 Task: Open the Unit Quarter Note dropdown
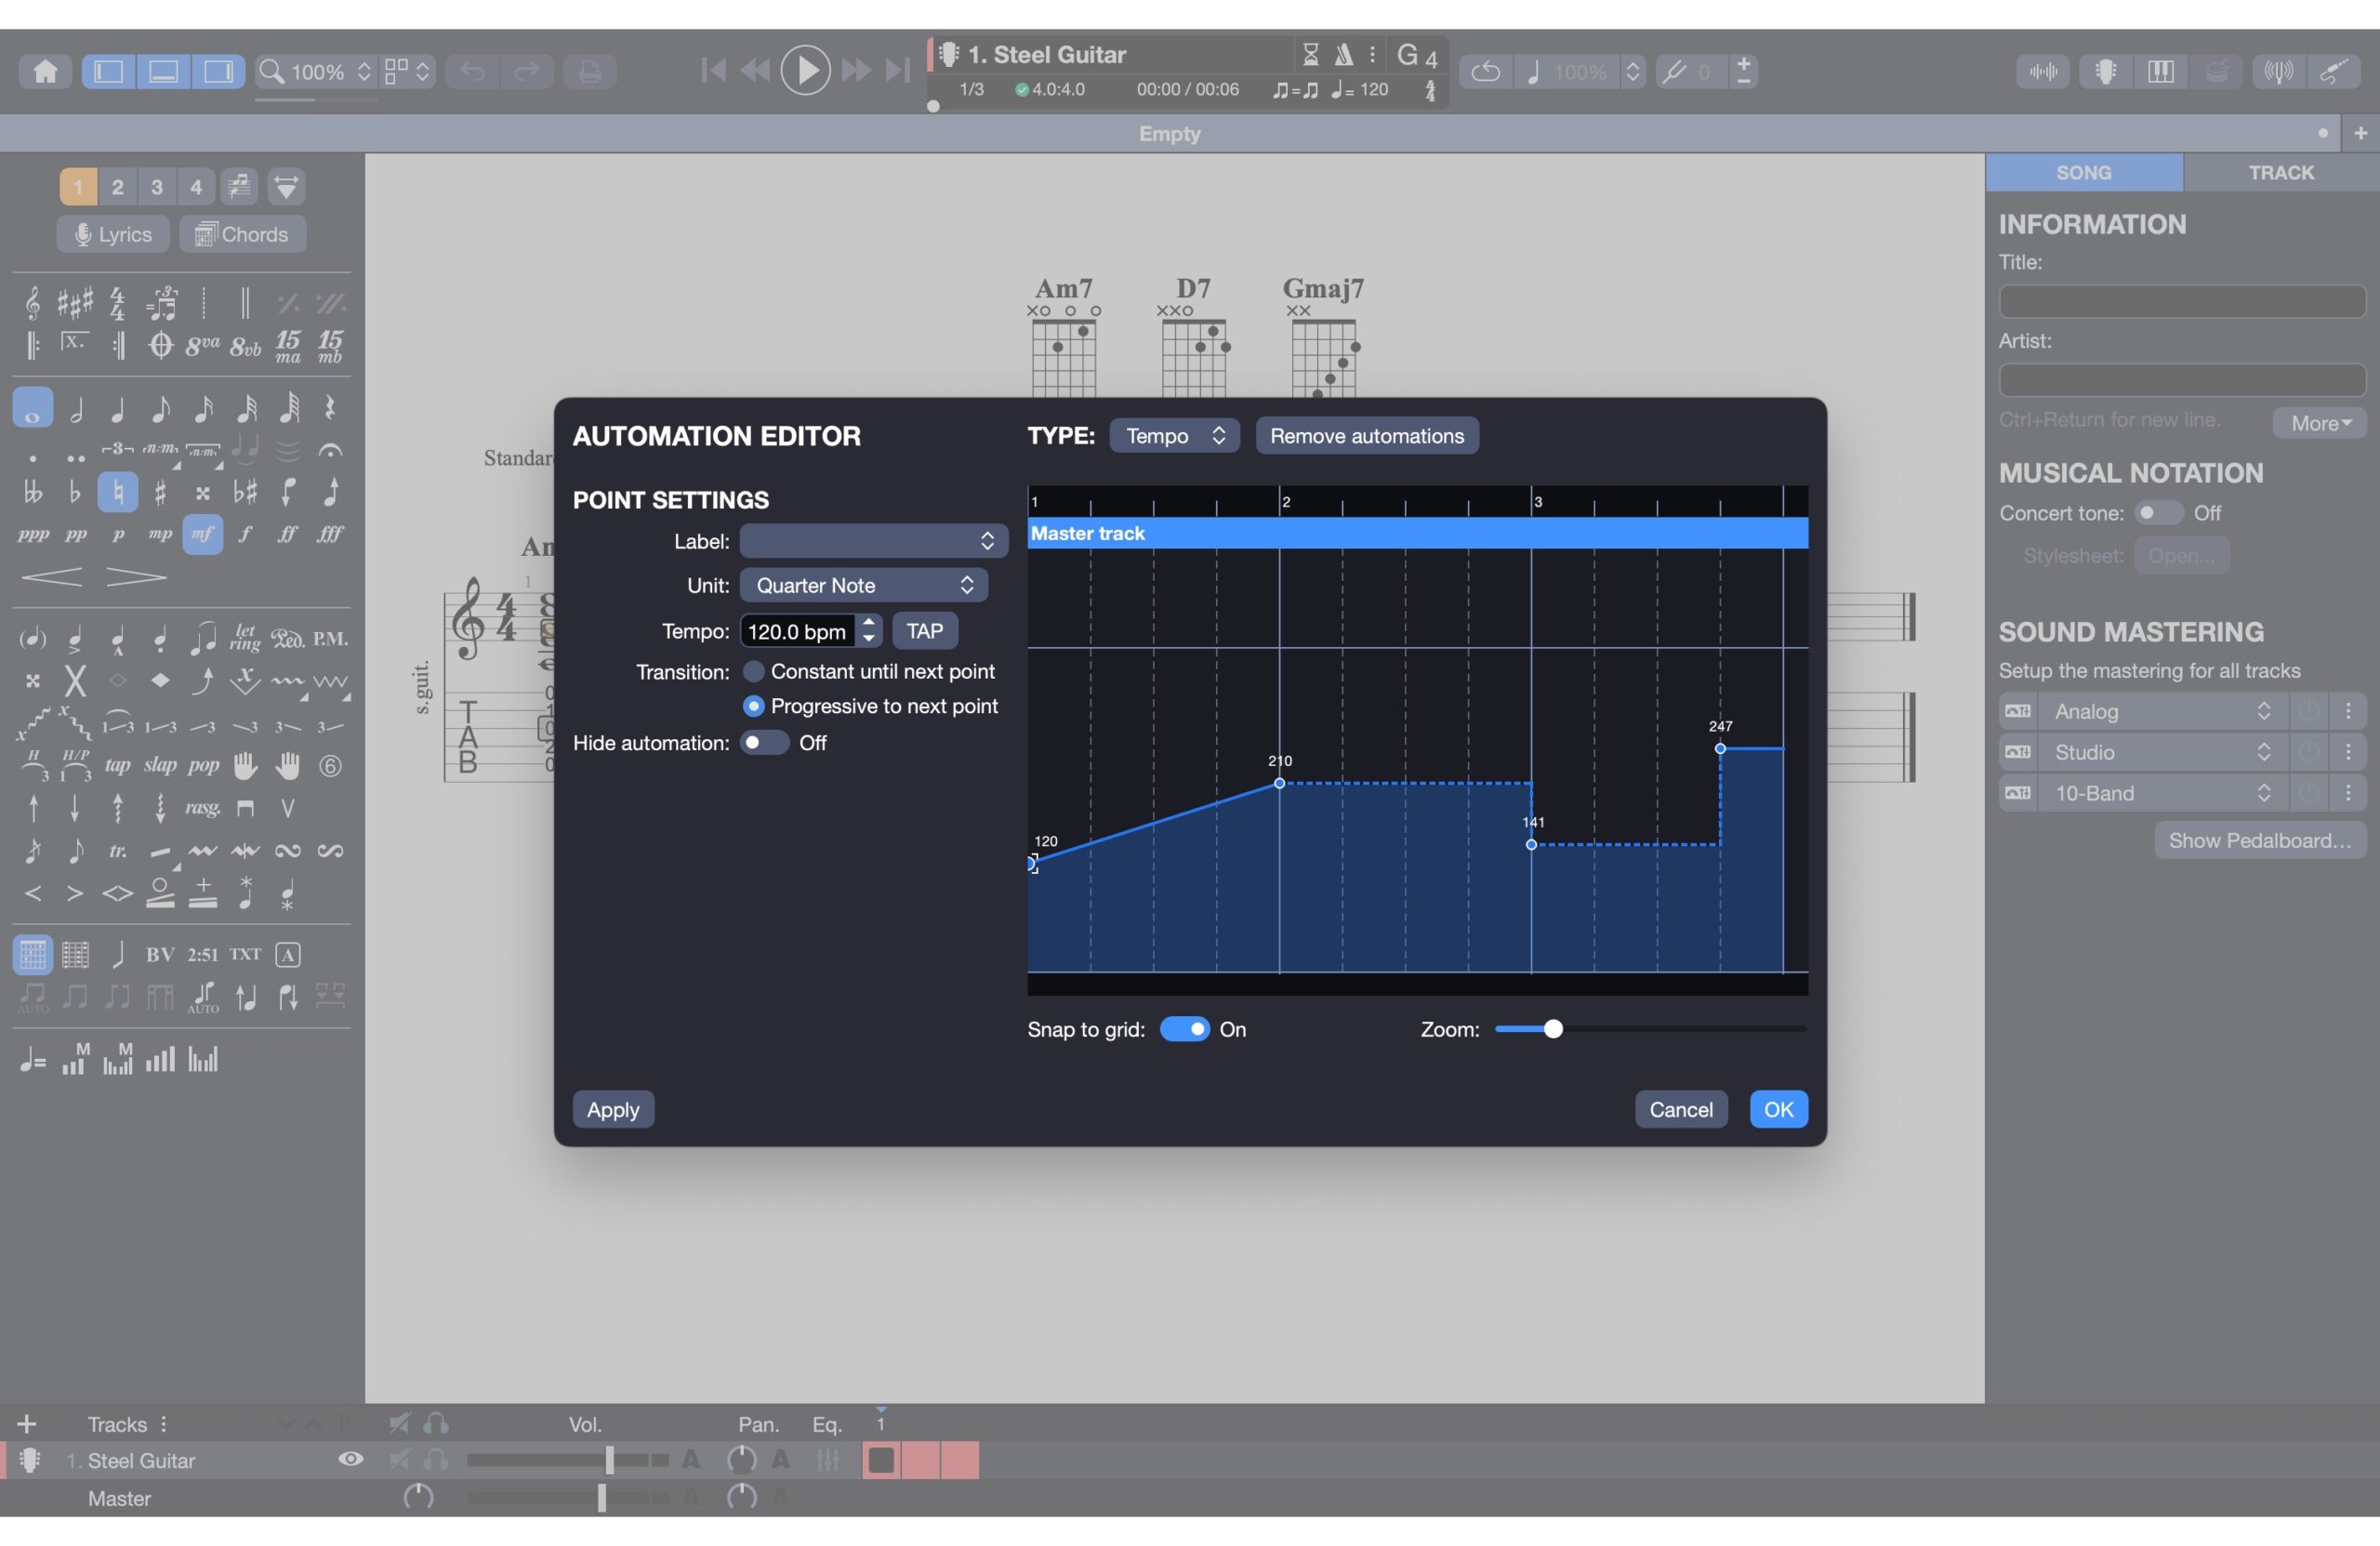point(863,585)
